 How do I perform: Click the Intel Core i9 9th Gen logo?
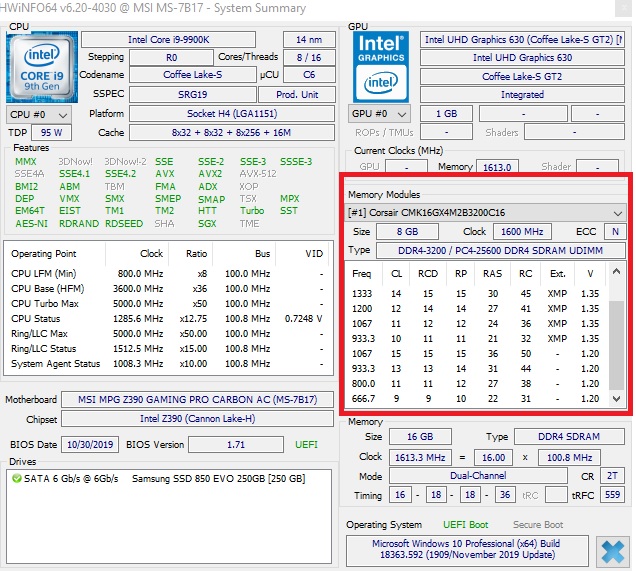pos(42,67)
